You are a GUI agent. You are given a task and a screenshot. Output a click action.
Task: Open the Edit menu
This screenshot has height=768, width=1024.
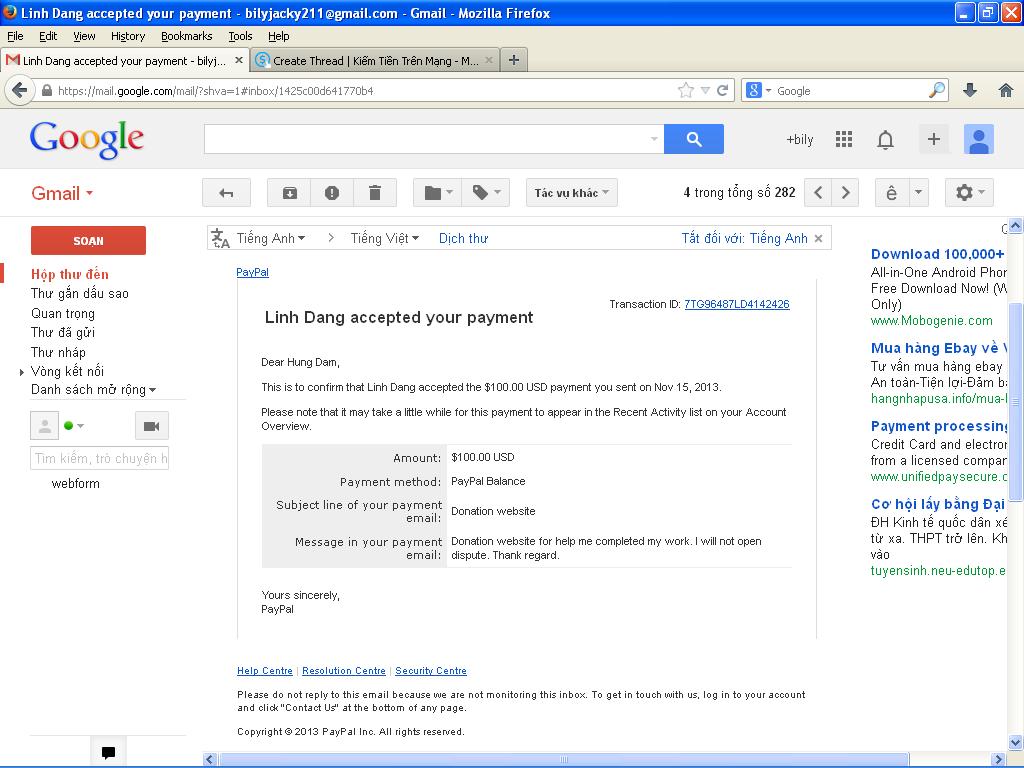(x=48, y=36)
